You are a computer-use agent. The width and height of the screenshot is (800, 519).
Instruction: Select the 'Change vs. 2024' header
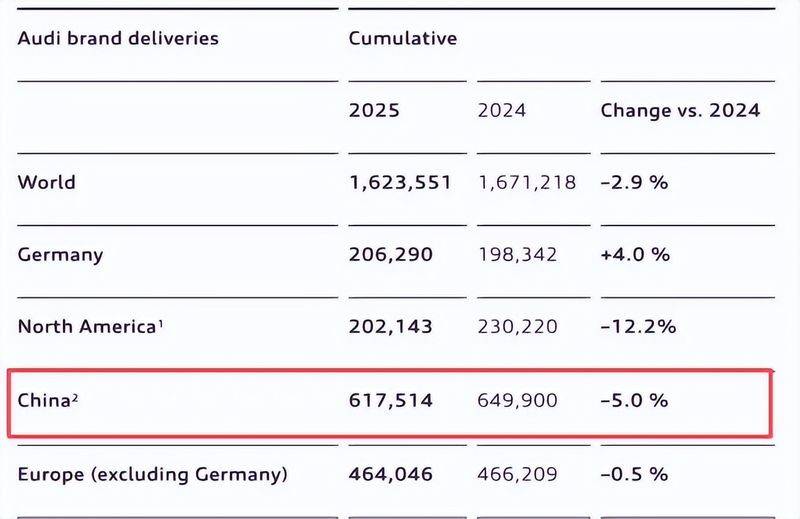[x=680, y=110]
